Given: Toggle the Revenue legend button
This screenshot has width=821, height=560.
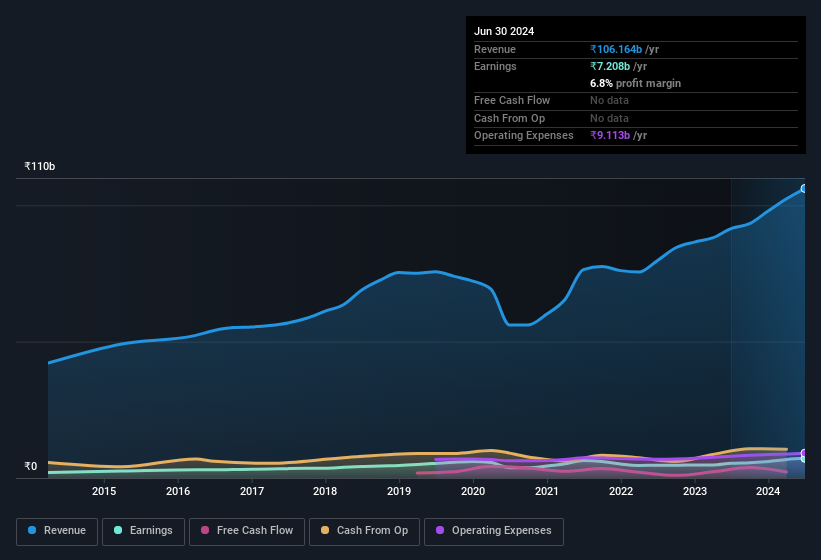Looking at the screenshot, I should tap(57, 531).
